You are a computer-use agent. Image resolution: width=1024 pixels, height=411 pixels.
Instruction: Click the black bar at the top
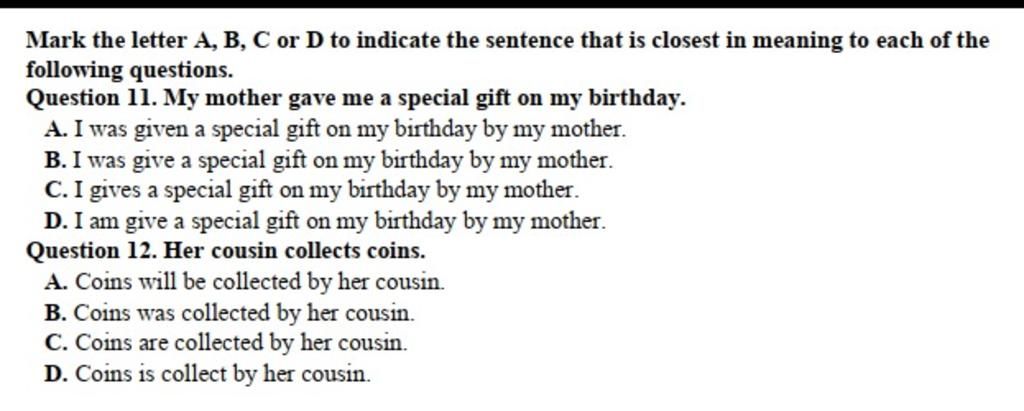pos(512,4)
